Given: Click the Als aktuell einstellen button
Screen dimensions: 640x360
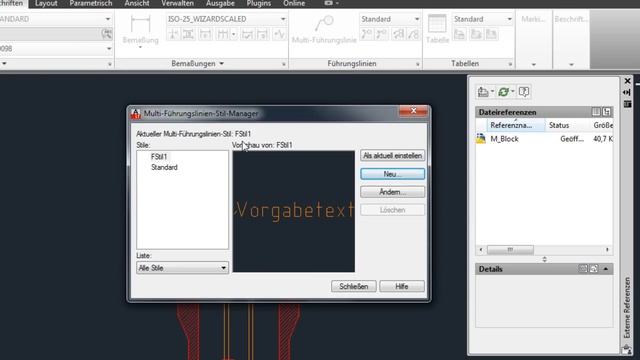Looking at the screenshot, I should [x=392, y=156].
